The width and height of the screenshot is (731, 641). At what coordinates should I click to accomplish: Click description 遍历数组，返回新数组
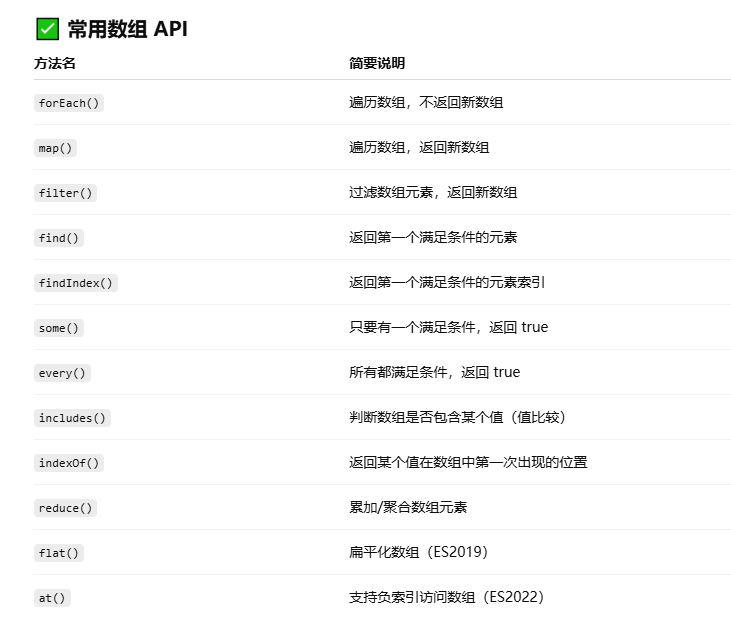[x=419, y=147]
